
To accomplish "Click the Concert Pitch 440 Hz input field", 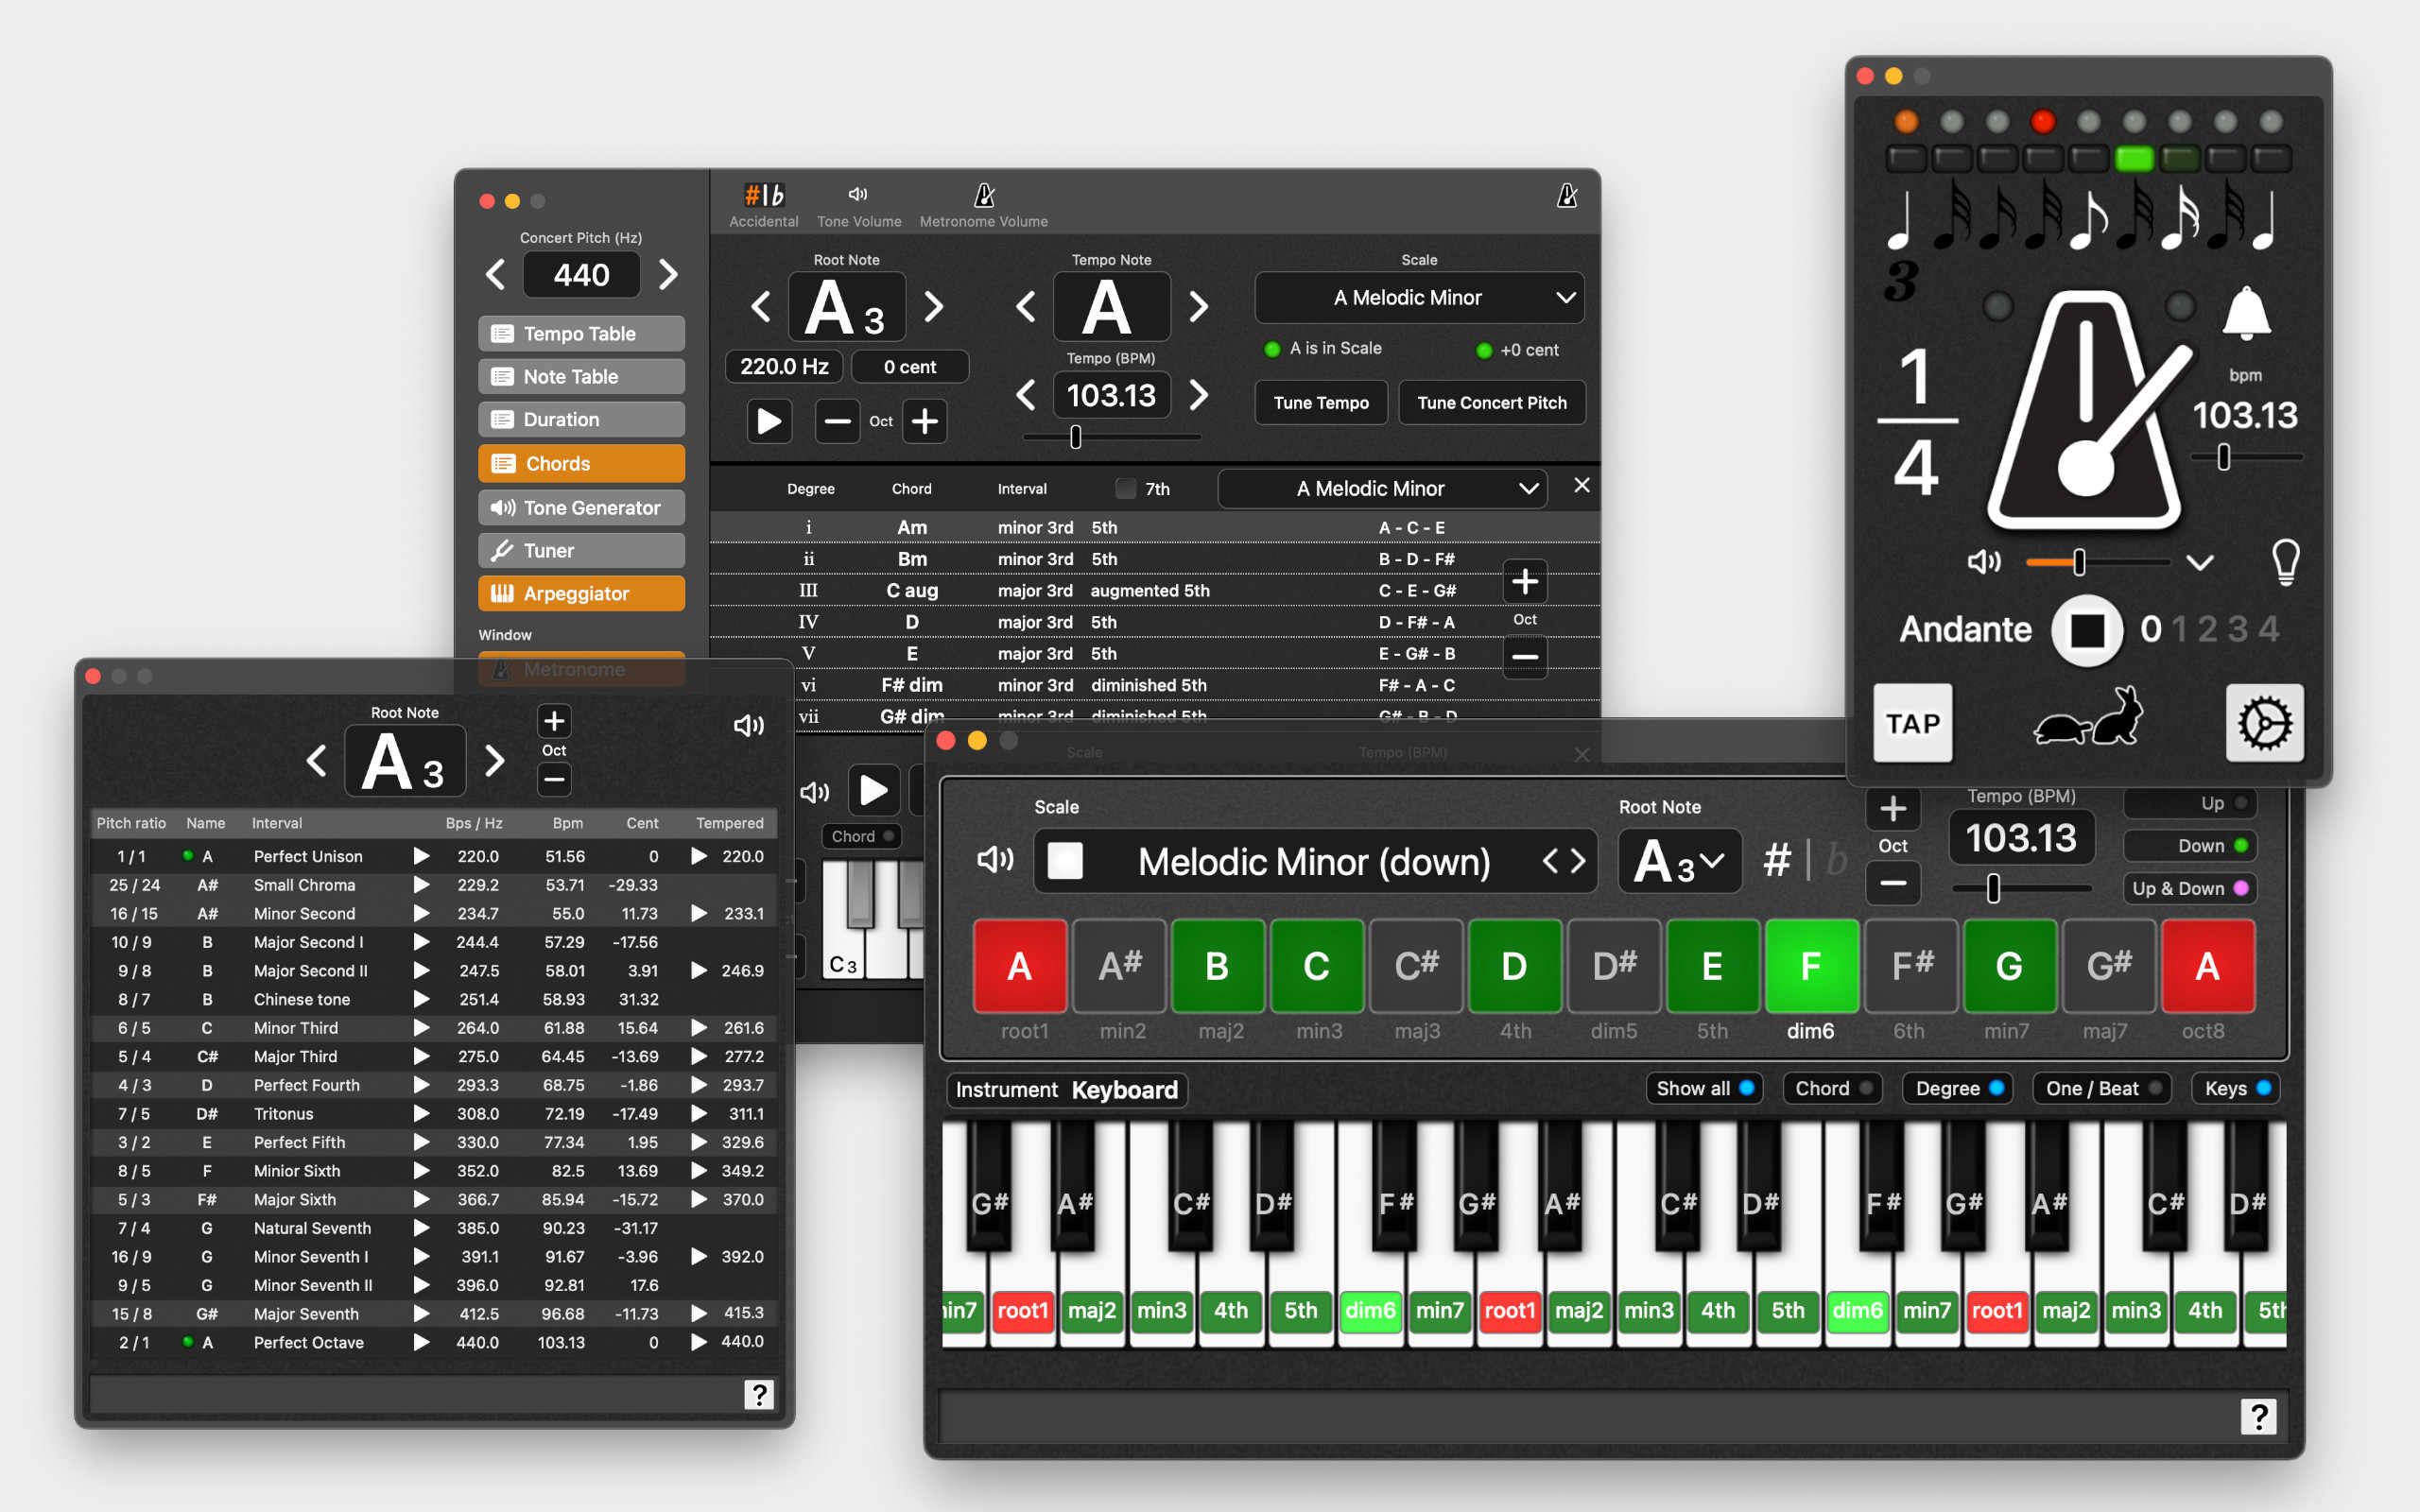I will coord(583,272).
